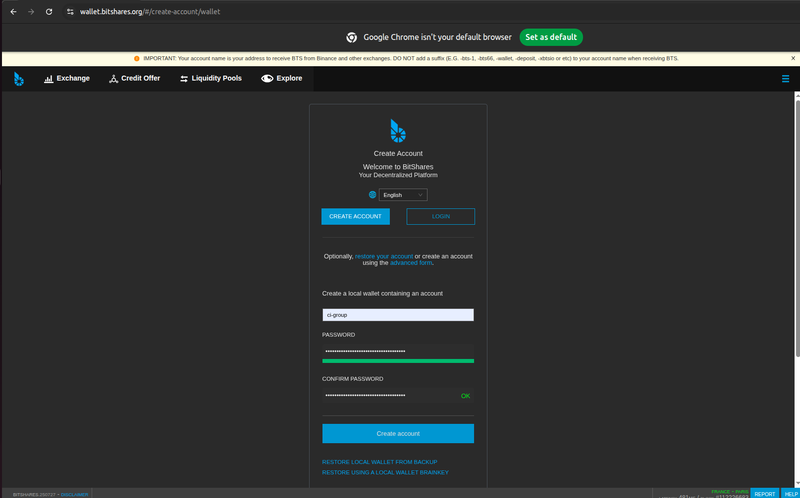Click the DISCLAIMER link in footer
Screen dimensions: 800x498
click(x=74, y=494)
